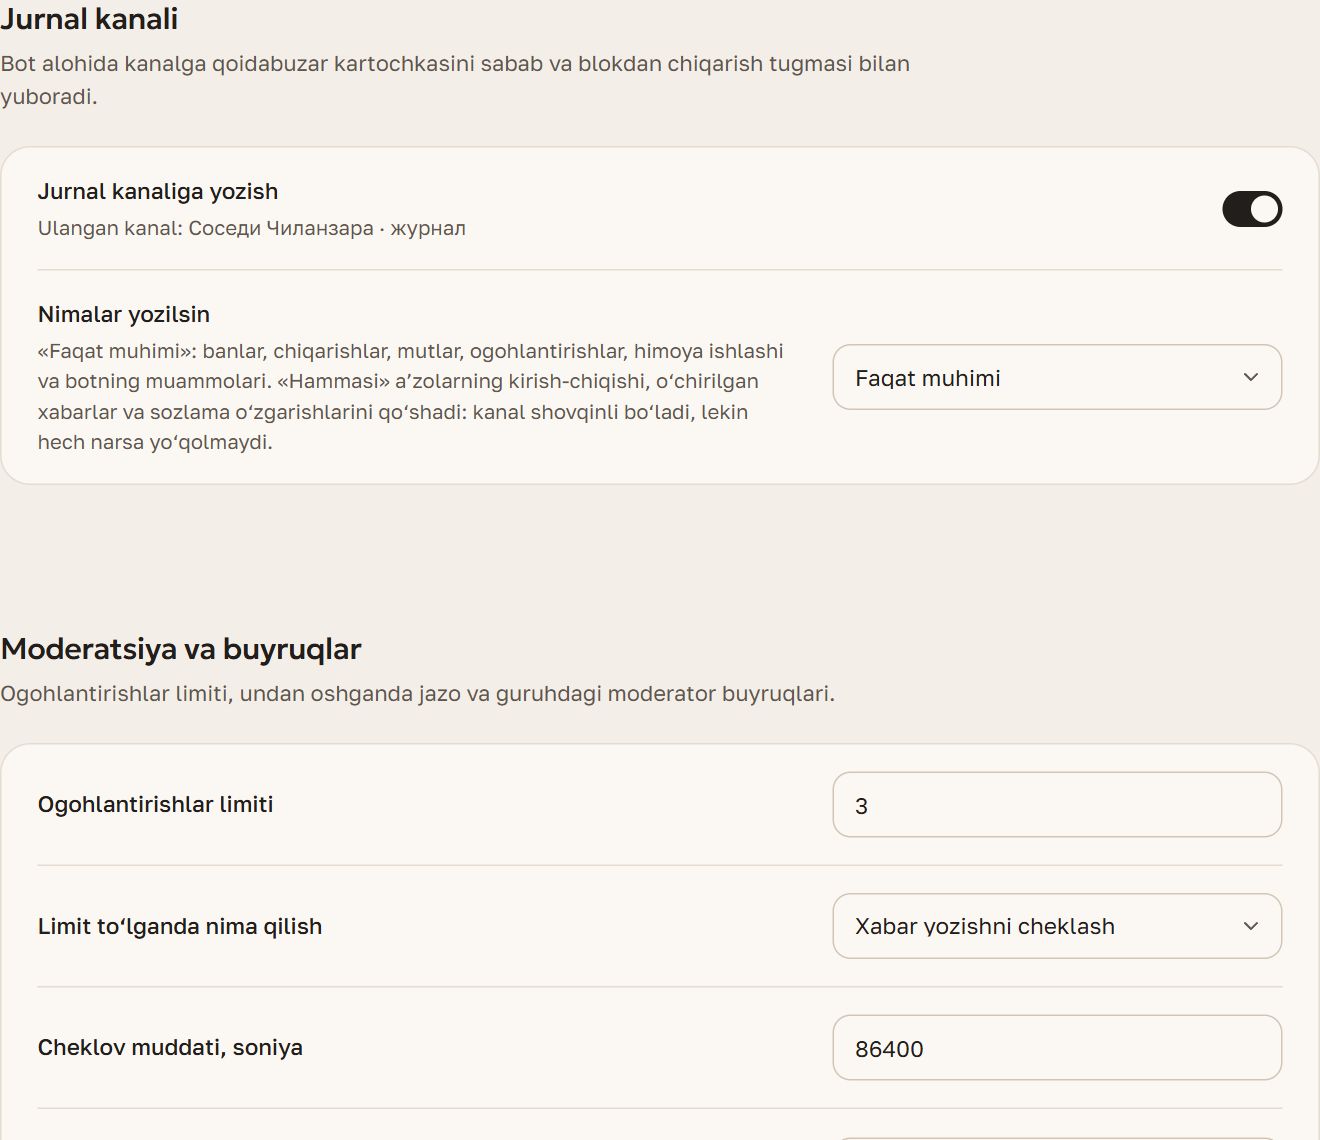
Task: Click the Moderatsiya va buyruqlar heading
Action: pyautogui.click(x=181, y=649)
